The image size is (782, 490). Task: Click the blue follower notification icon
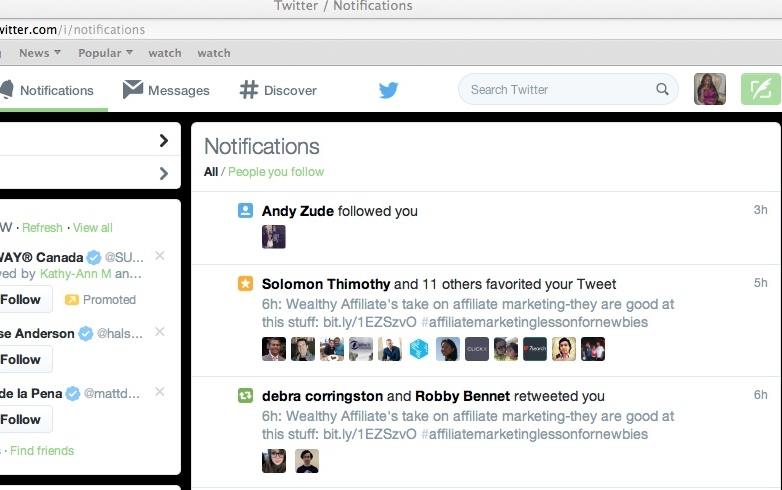pyautogui.click(x=245, y=210)
